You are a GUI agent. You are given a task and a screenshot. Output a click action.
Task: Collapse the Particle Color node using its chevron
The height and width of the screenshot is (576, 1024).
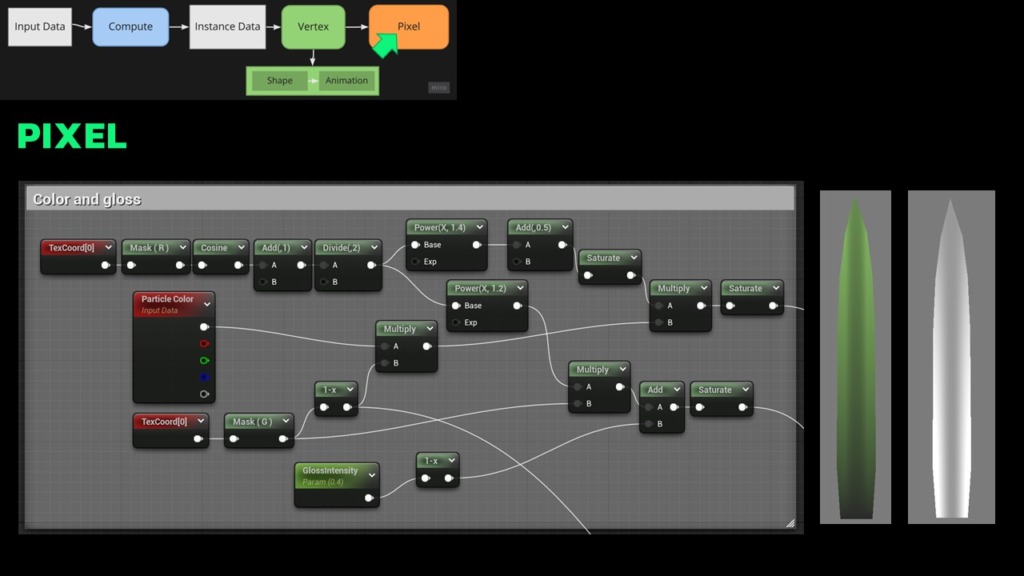click(x=207, y=304)
